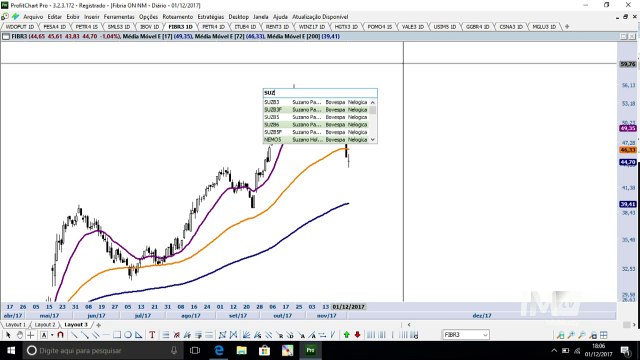Image resolution: width=640 pixels, height=360 pixels.
Task: Switch to the WDOFUT 1D tab
Action: pyautogui.click(x=20, y=27)
